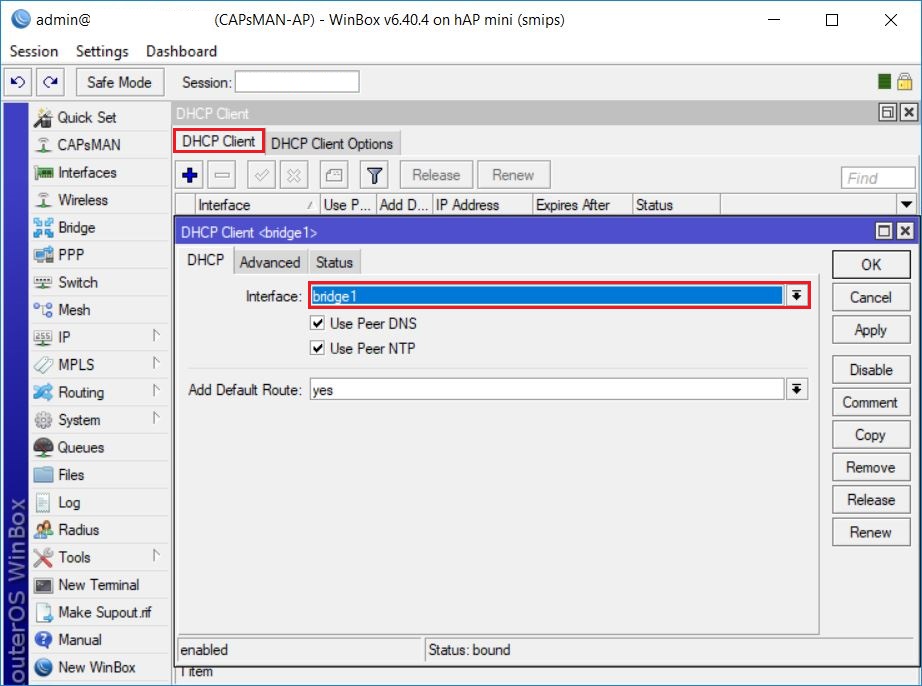Click the Apply button

click(871, 330)
